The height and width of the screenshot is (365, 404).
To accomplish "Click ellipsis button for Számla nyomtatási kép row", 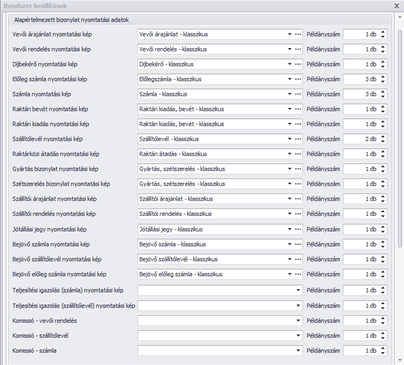I will (298, 94).
